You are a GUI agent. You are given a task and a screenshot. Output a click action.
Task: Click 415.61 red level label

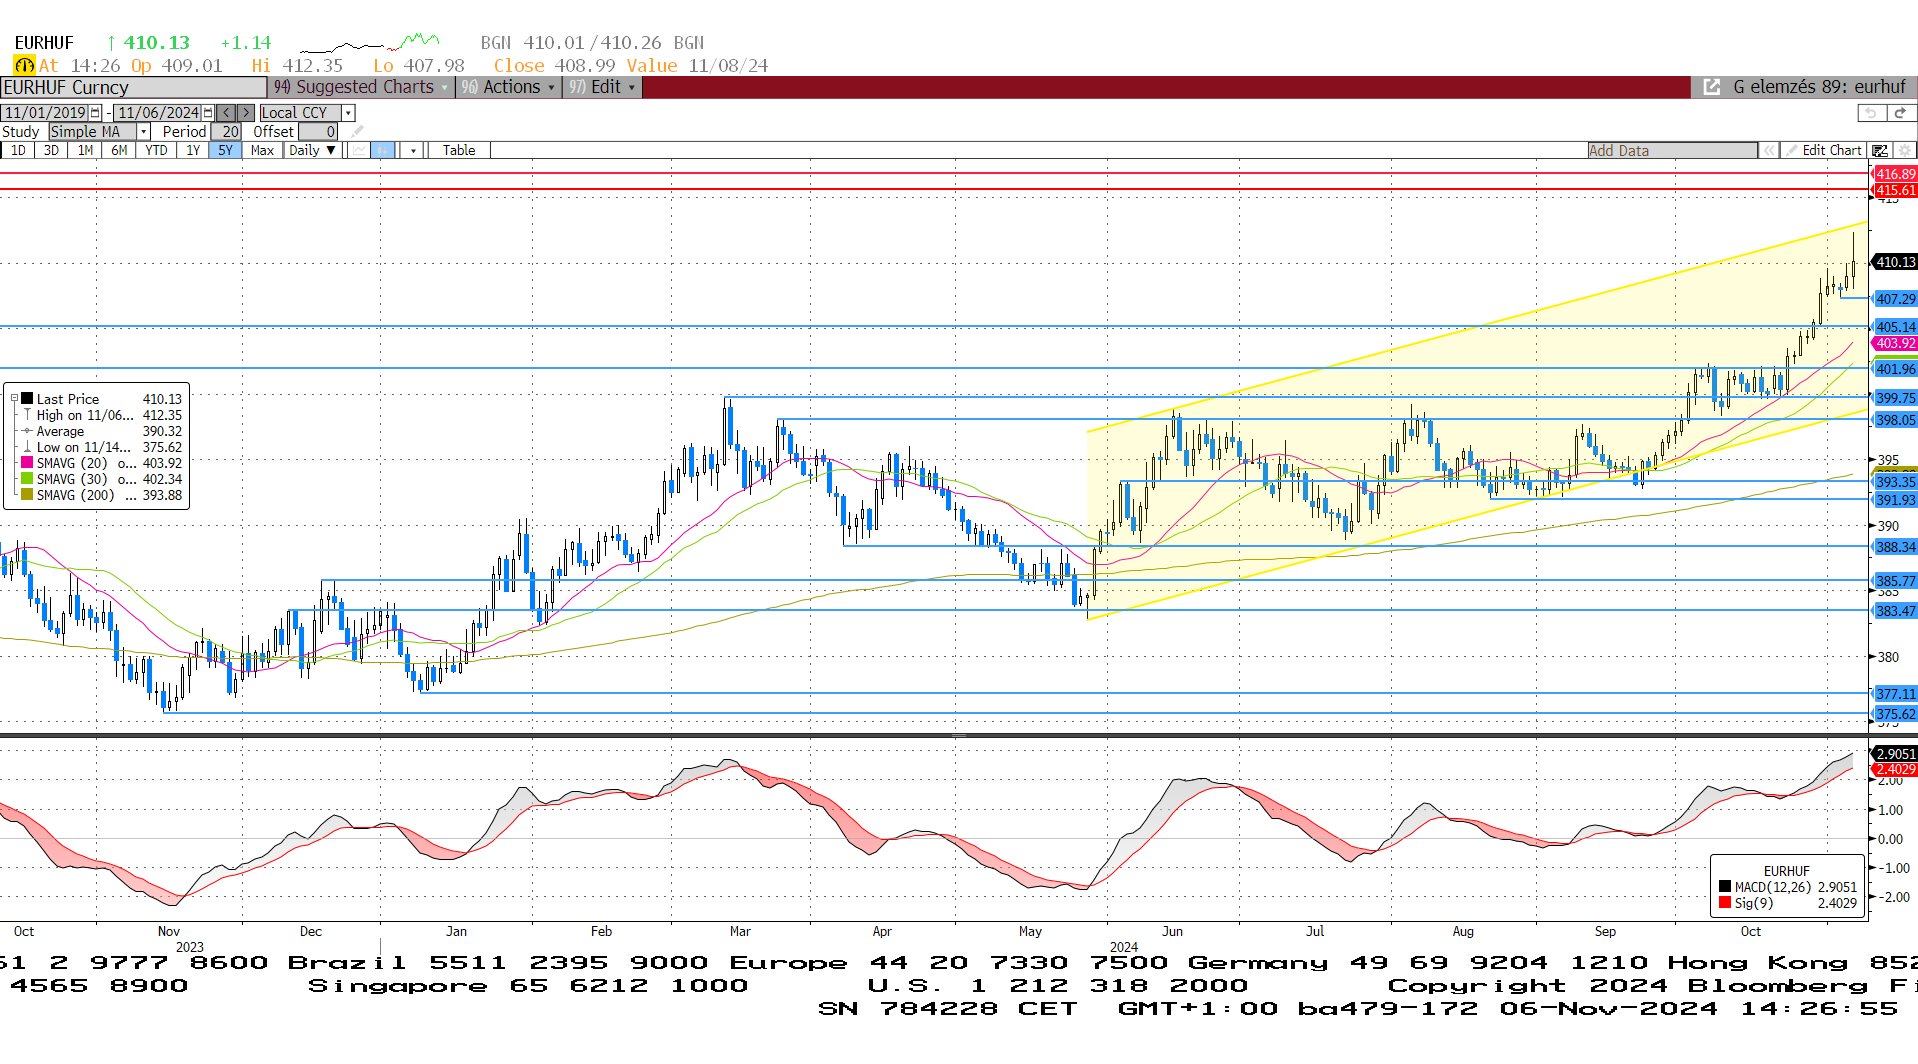[x=1894, y=190]
